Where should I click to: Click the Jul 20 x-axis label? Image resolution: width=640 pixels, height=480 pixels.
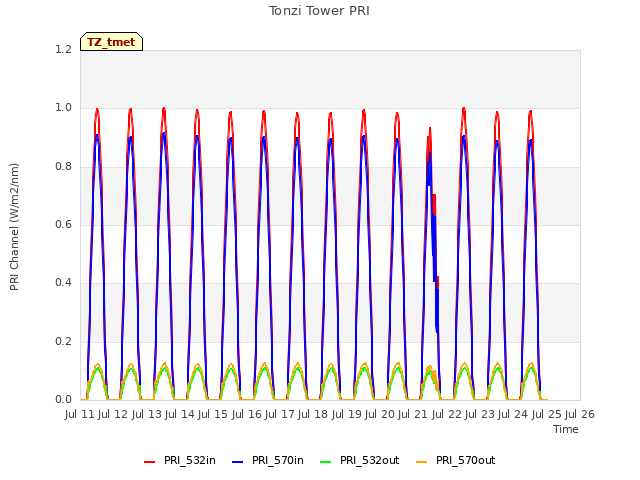pos(380,414)
